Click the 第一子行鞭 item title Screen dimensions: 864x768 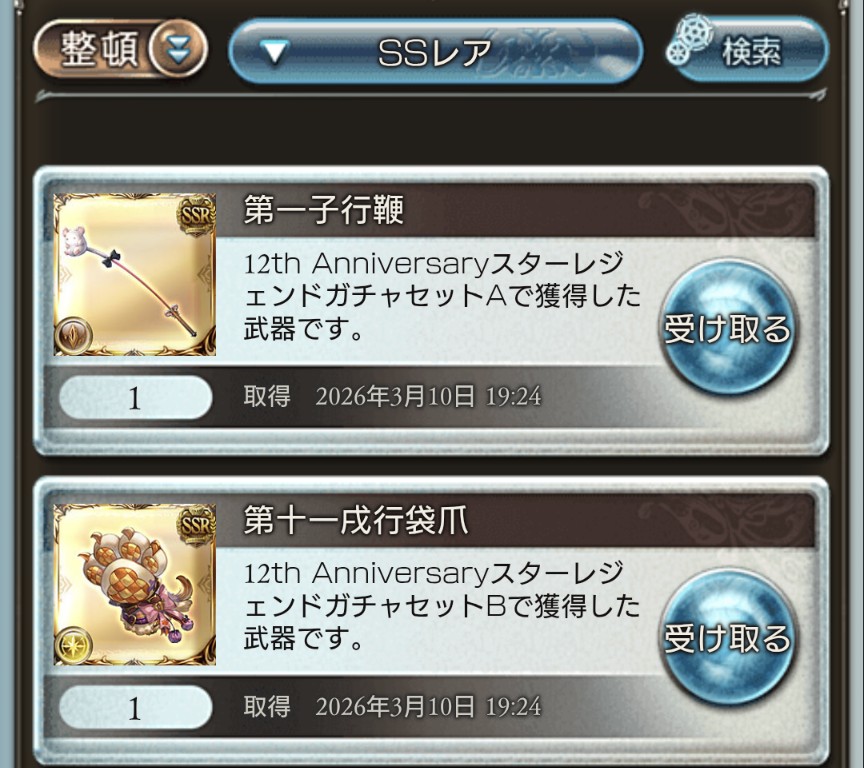point(323,209)
